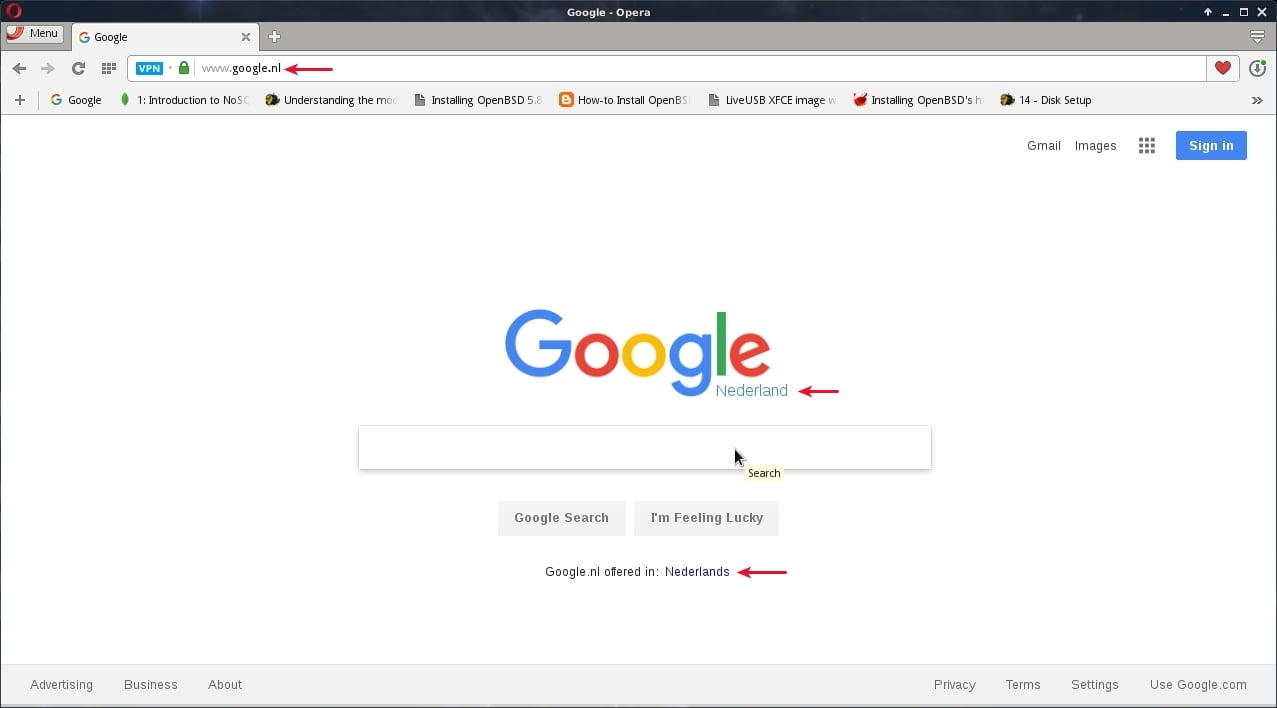Open Speed Dial grid icon
This screenshot has width=1277, height=708.
tap(109, 69)
